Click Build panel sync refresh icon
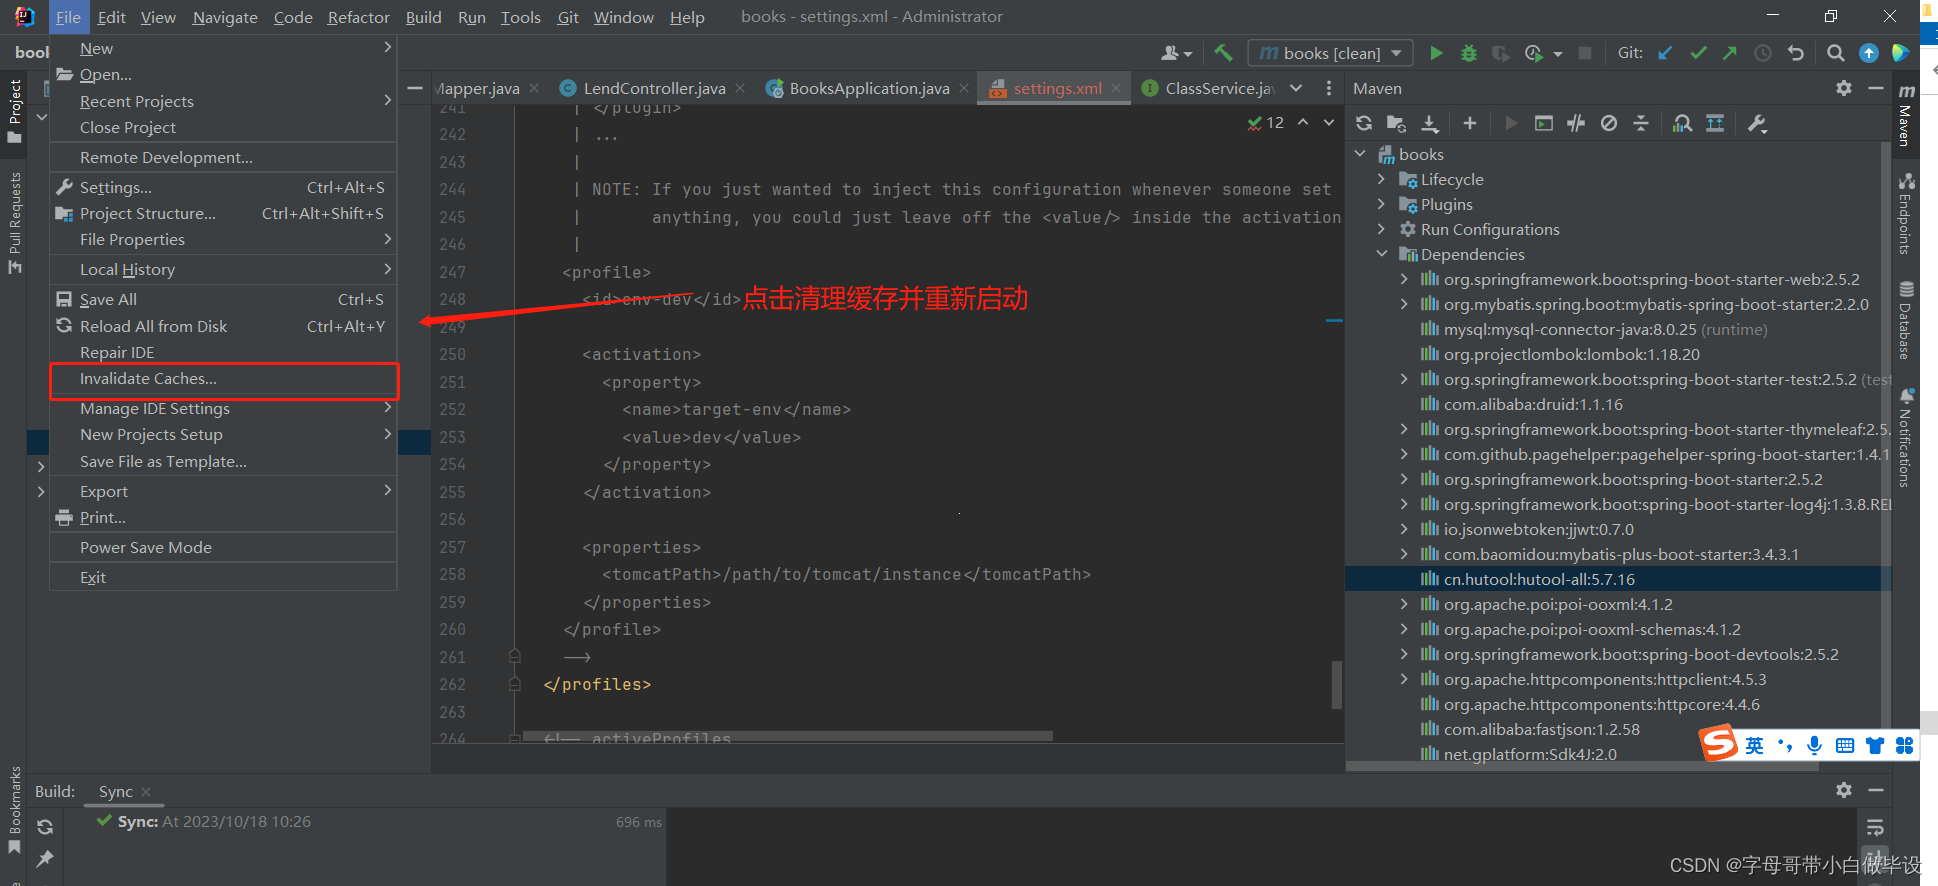 [x=45, y=827]
